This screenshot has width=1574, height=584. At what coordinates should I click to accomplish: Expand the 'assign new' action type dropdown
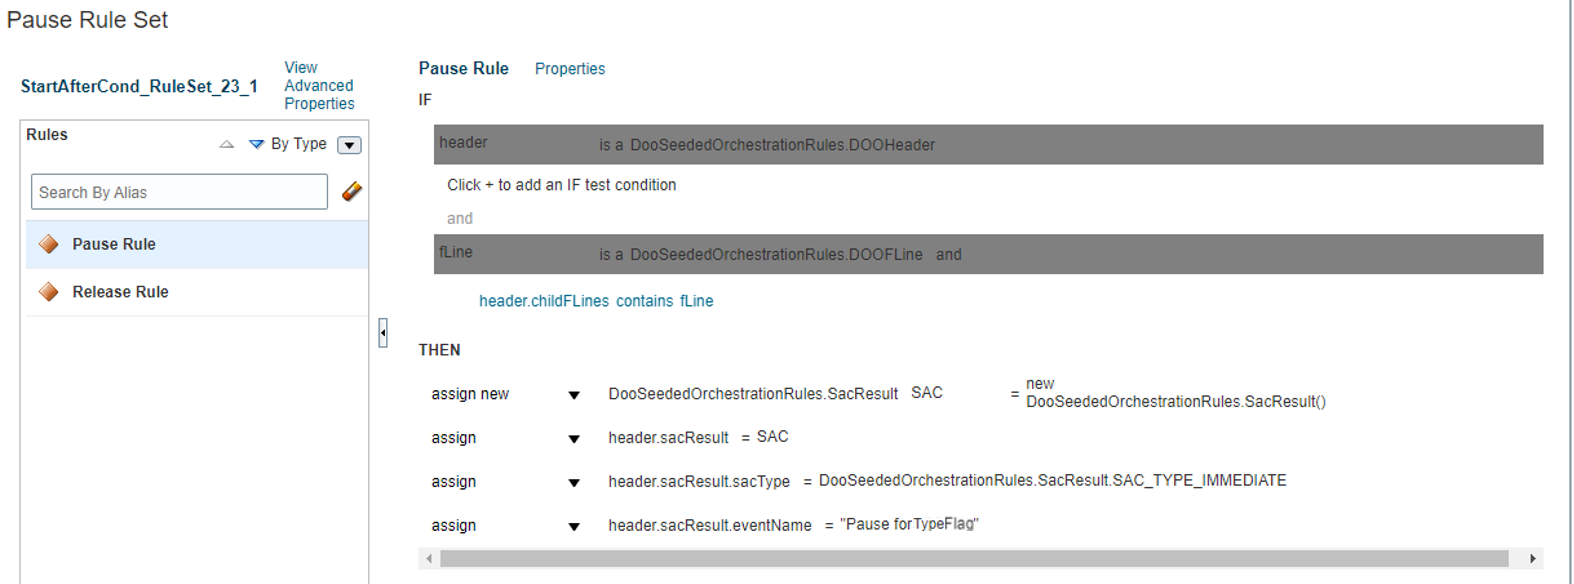(574, 394)
